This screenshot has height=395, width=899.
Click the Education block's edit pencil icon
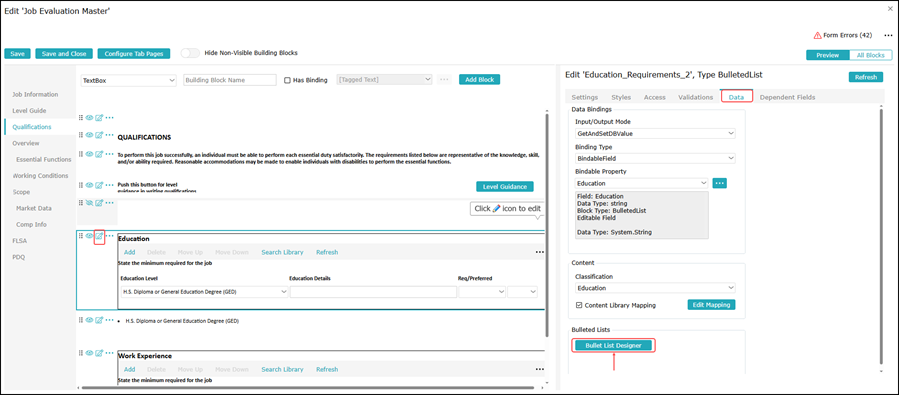click(x=99, y=236)
